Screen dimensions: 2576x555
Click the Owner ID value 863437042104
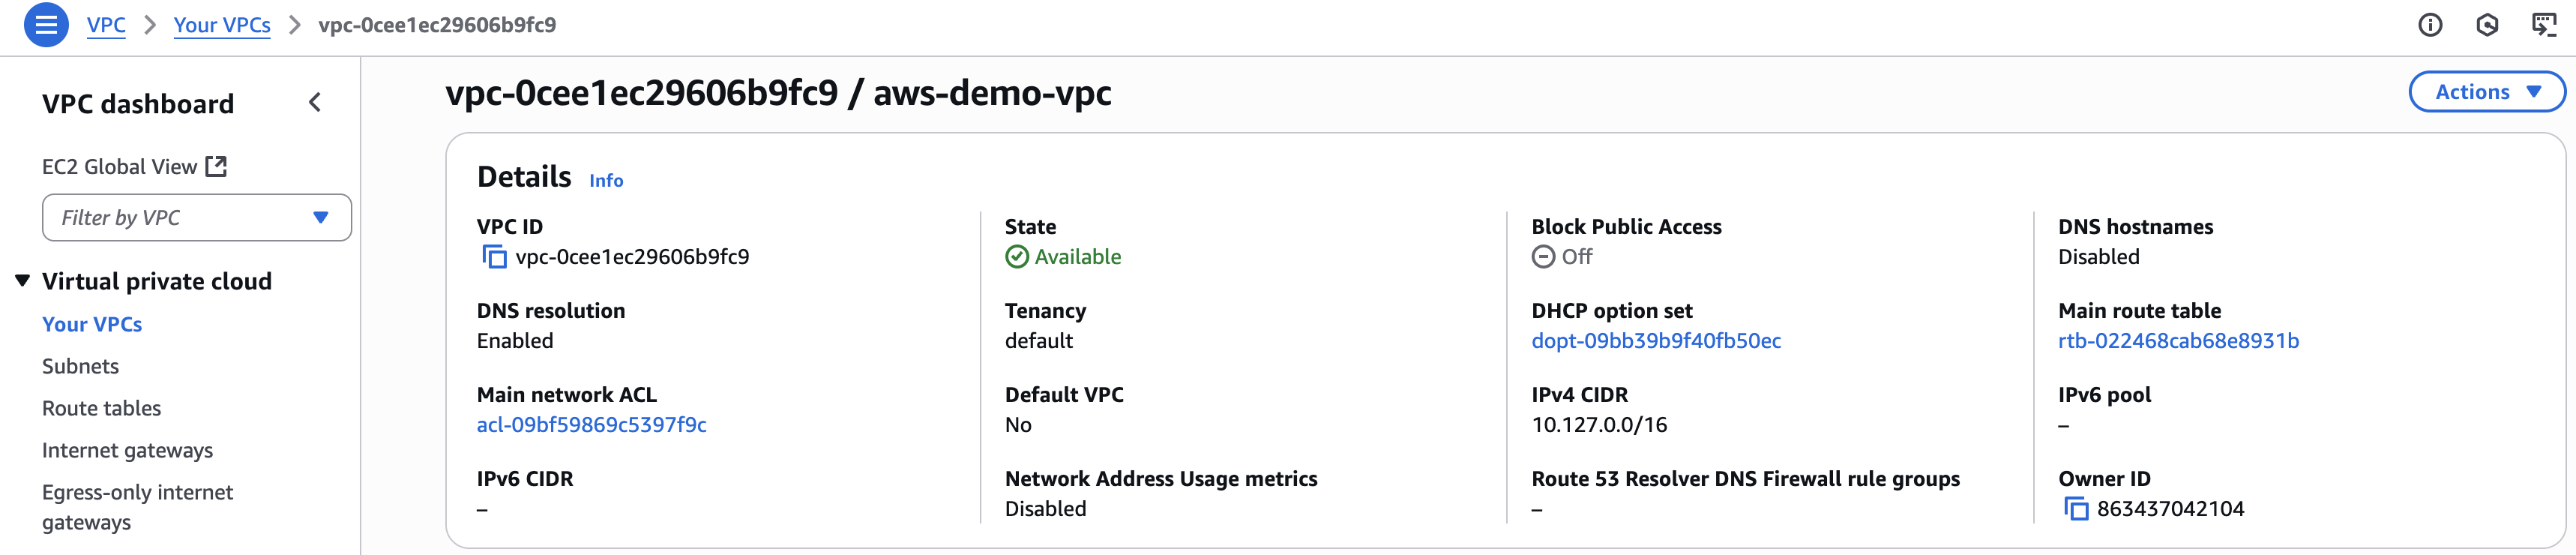tap(2170, 509)
